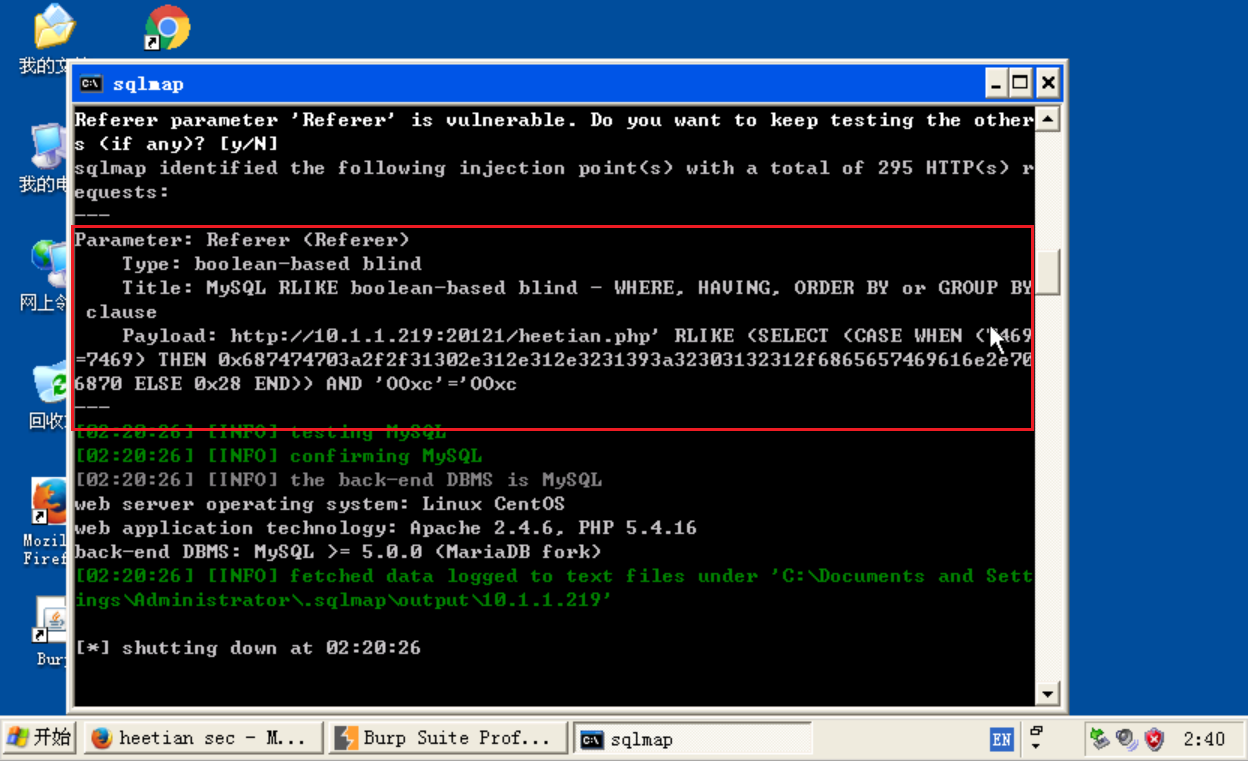Click '[*] shutting down at 02:20:26' line
The height and width of the screenshot is (761, 1248).
click(248, 648)
